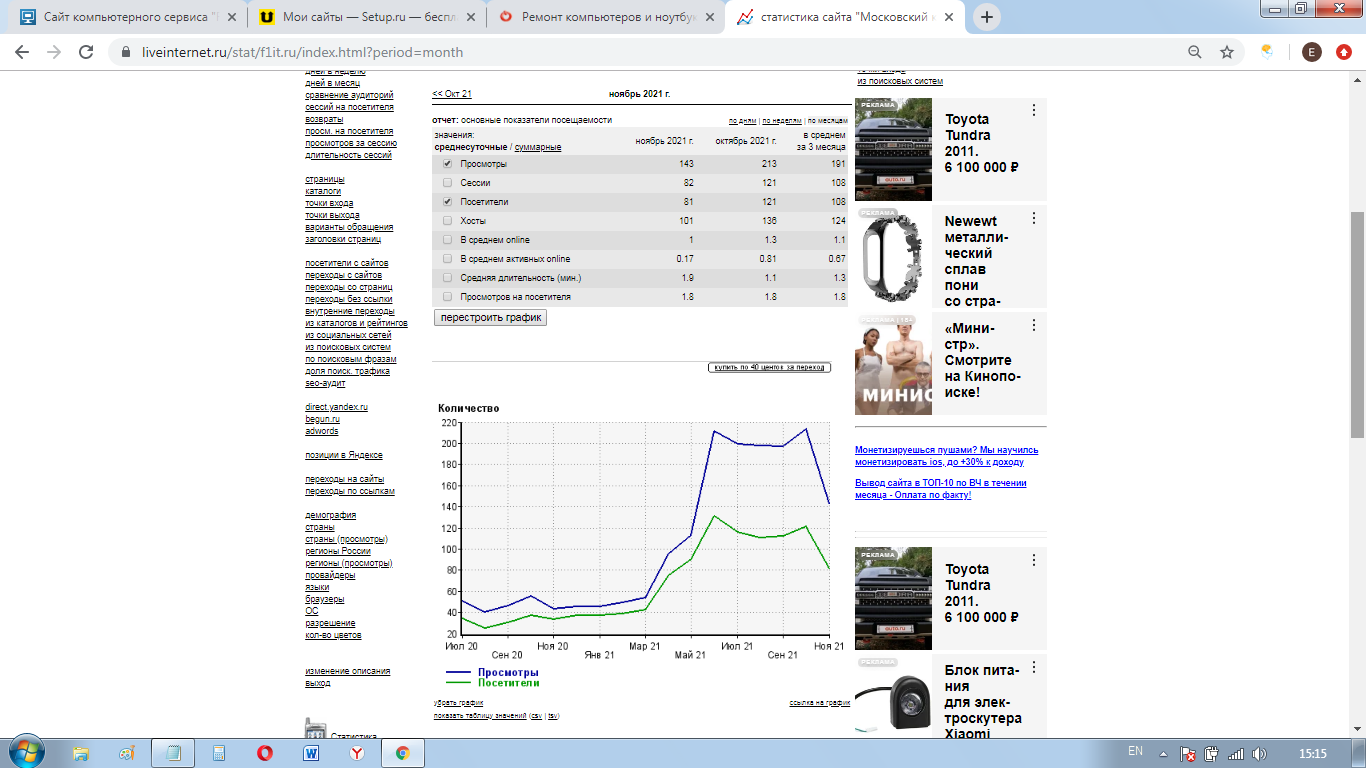Open the регионы России report link

tap(338, 551)
